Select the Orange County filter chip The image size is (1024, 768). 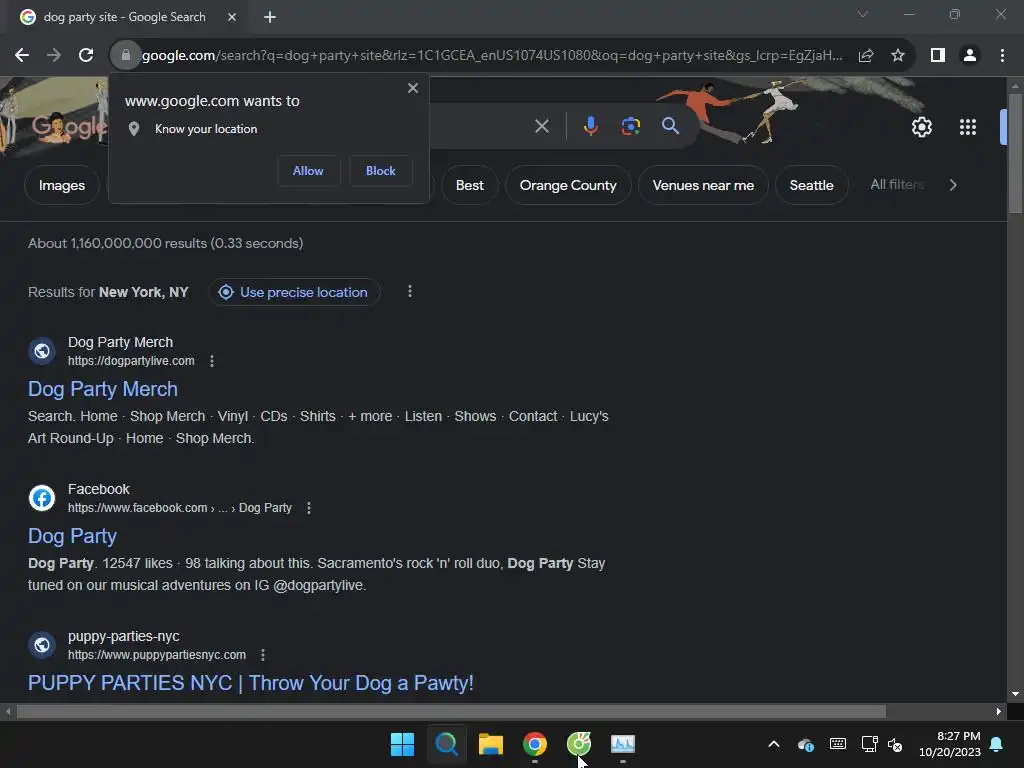[568, 185]
